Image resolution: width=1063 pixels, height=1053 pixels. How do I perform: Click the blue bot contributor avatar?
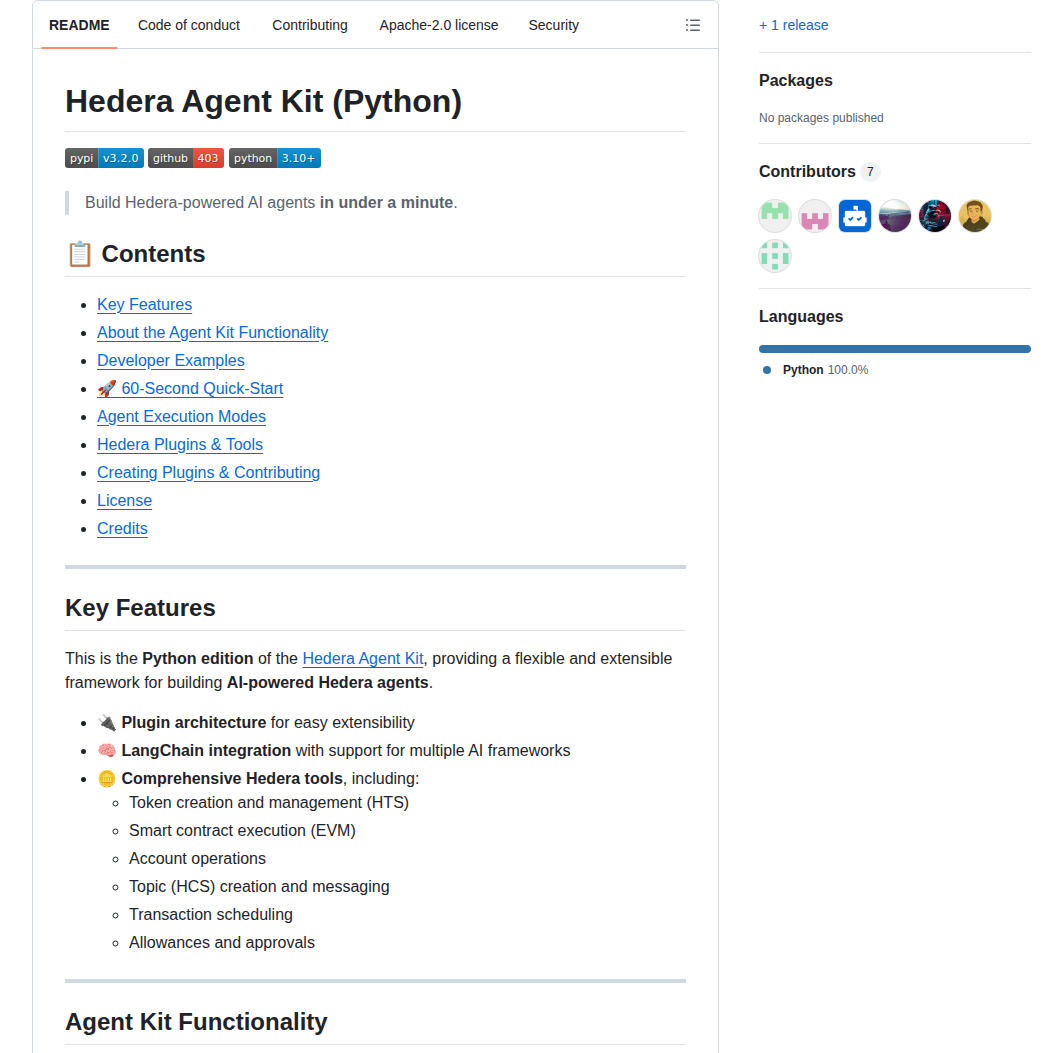point(854,215)
